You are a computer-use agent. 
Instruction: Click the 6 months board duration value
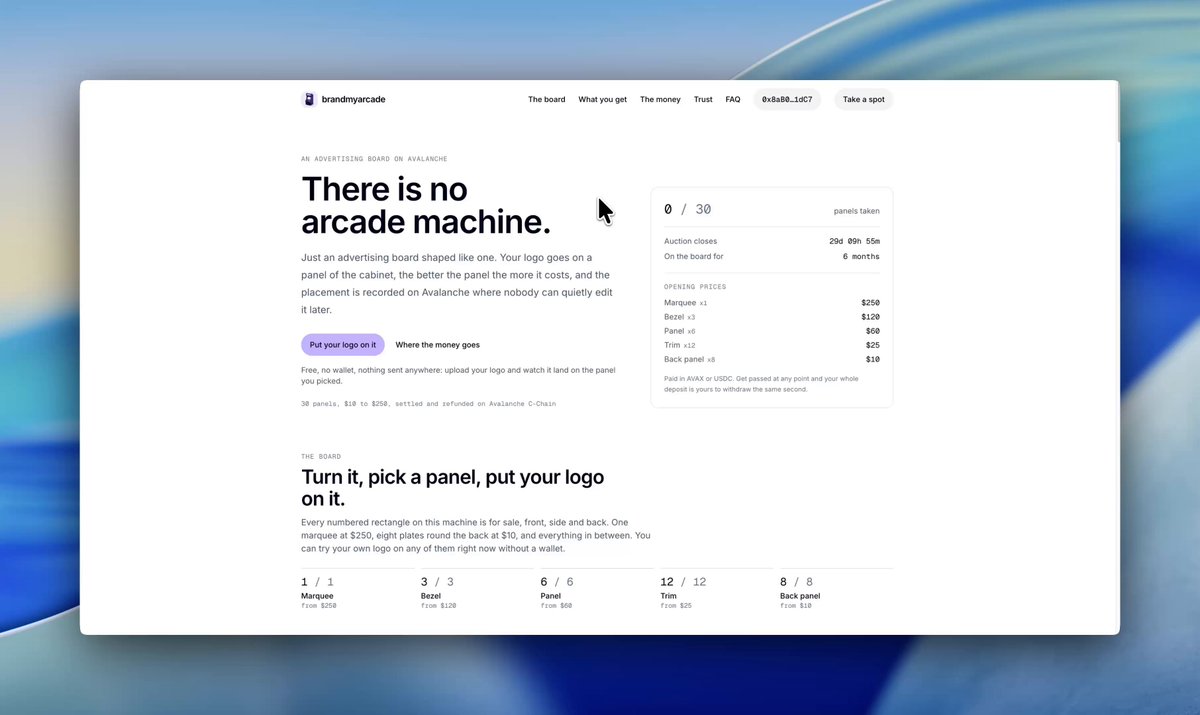point(861,257)
